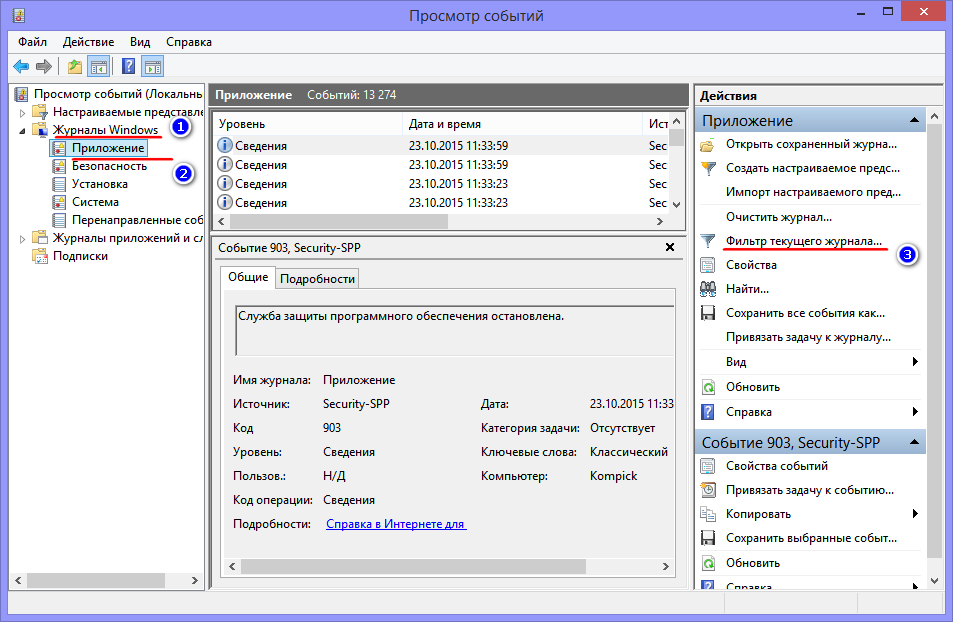
Task: Collapse the Событие 903, Security-SPP actions section
Action: coord(914,442)
